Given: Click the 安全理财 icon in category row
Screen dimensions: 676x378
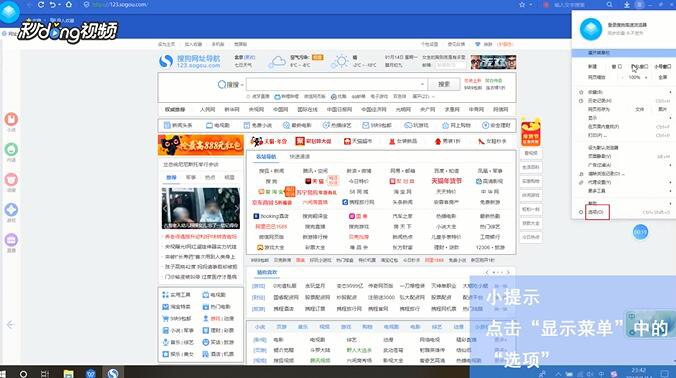Looking at the screenshot, I should pyautogui.click(x=485, y=125).
